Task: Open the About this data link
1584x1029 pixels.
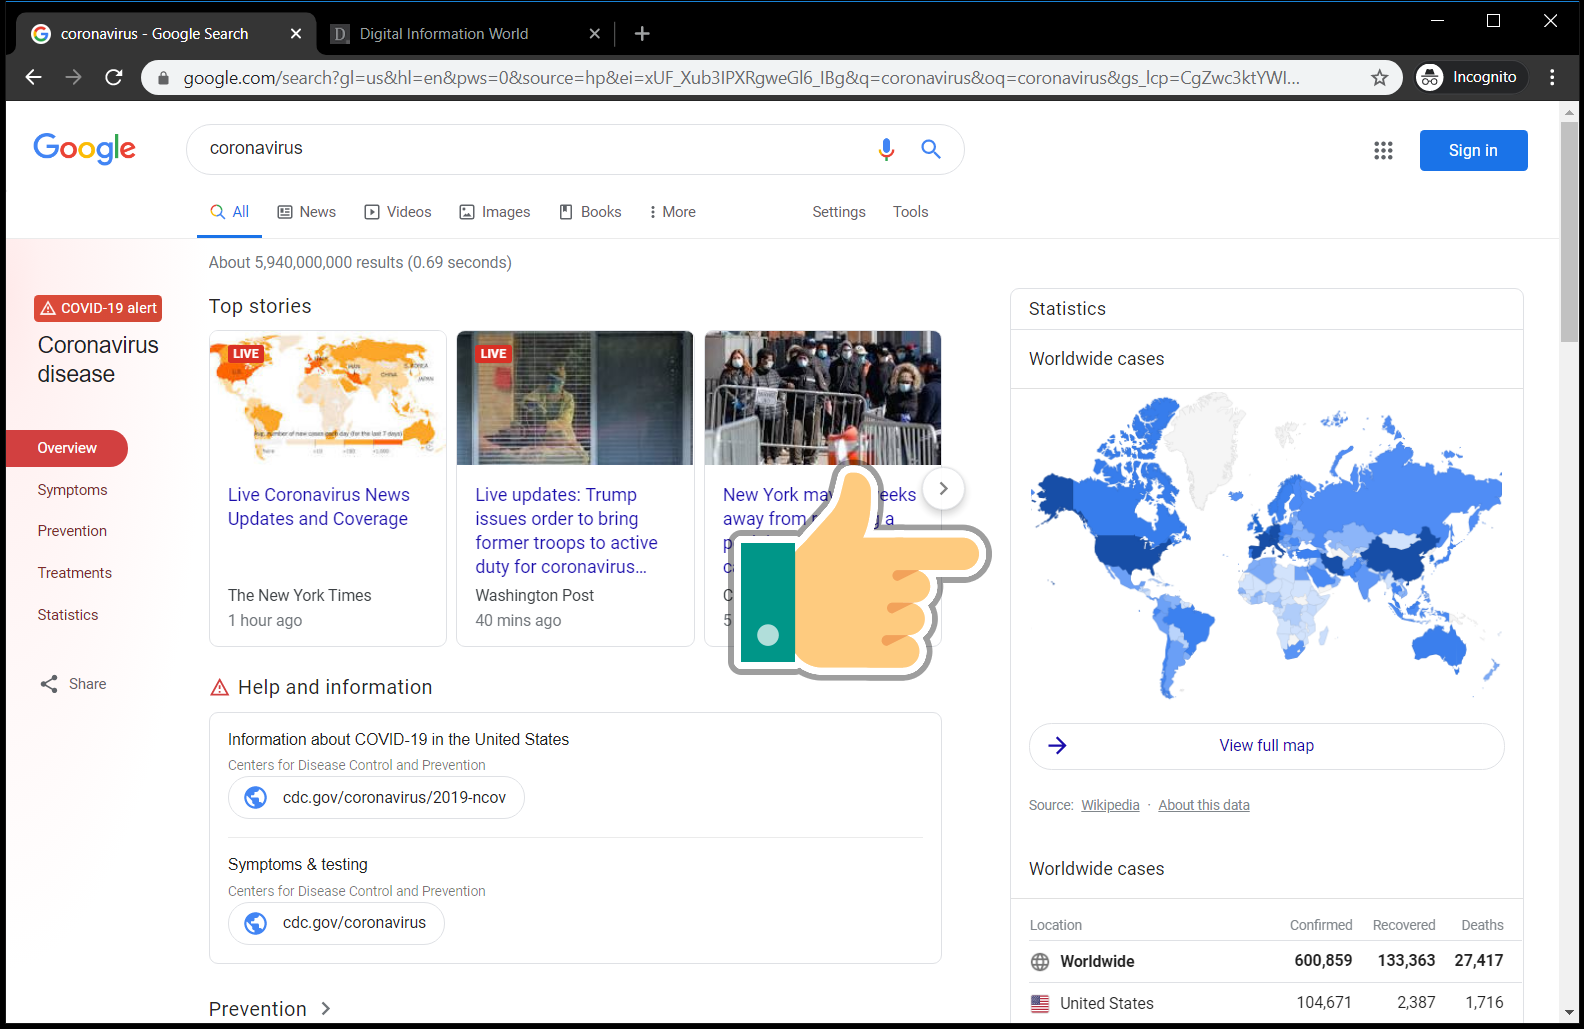Action: tap(1204, 806)
